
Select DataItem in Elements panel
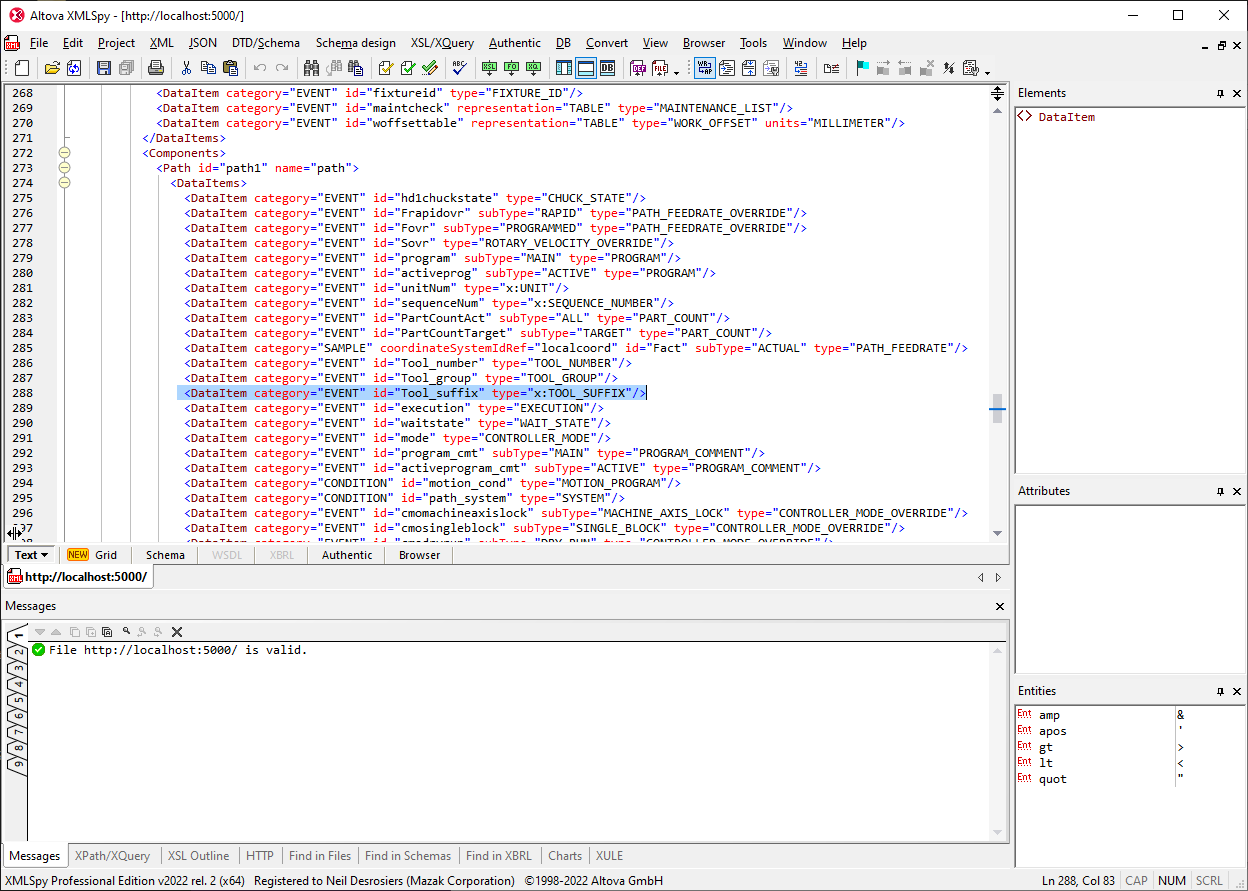[x=1066, y=117]
